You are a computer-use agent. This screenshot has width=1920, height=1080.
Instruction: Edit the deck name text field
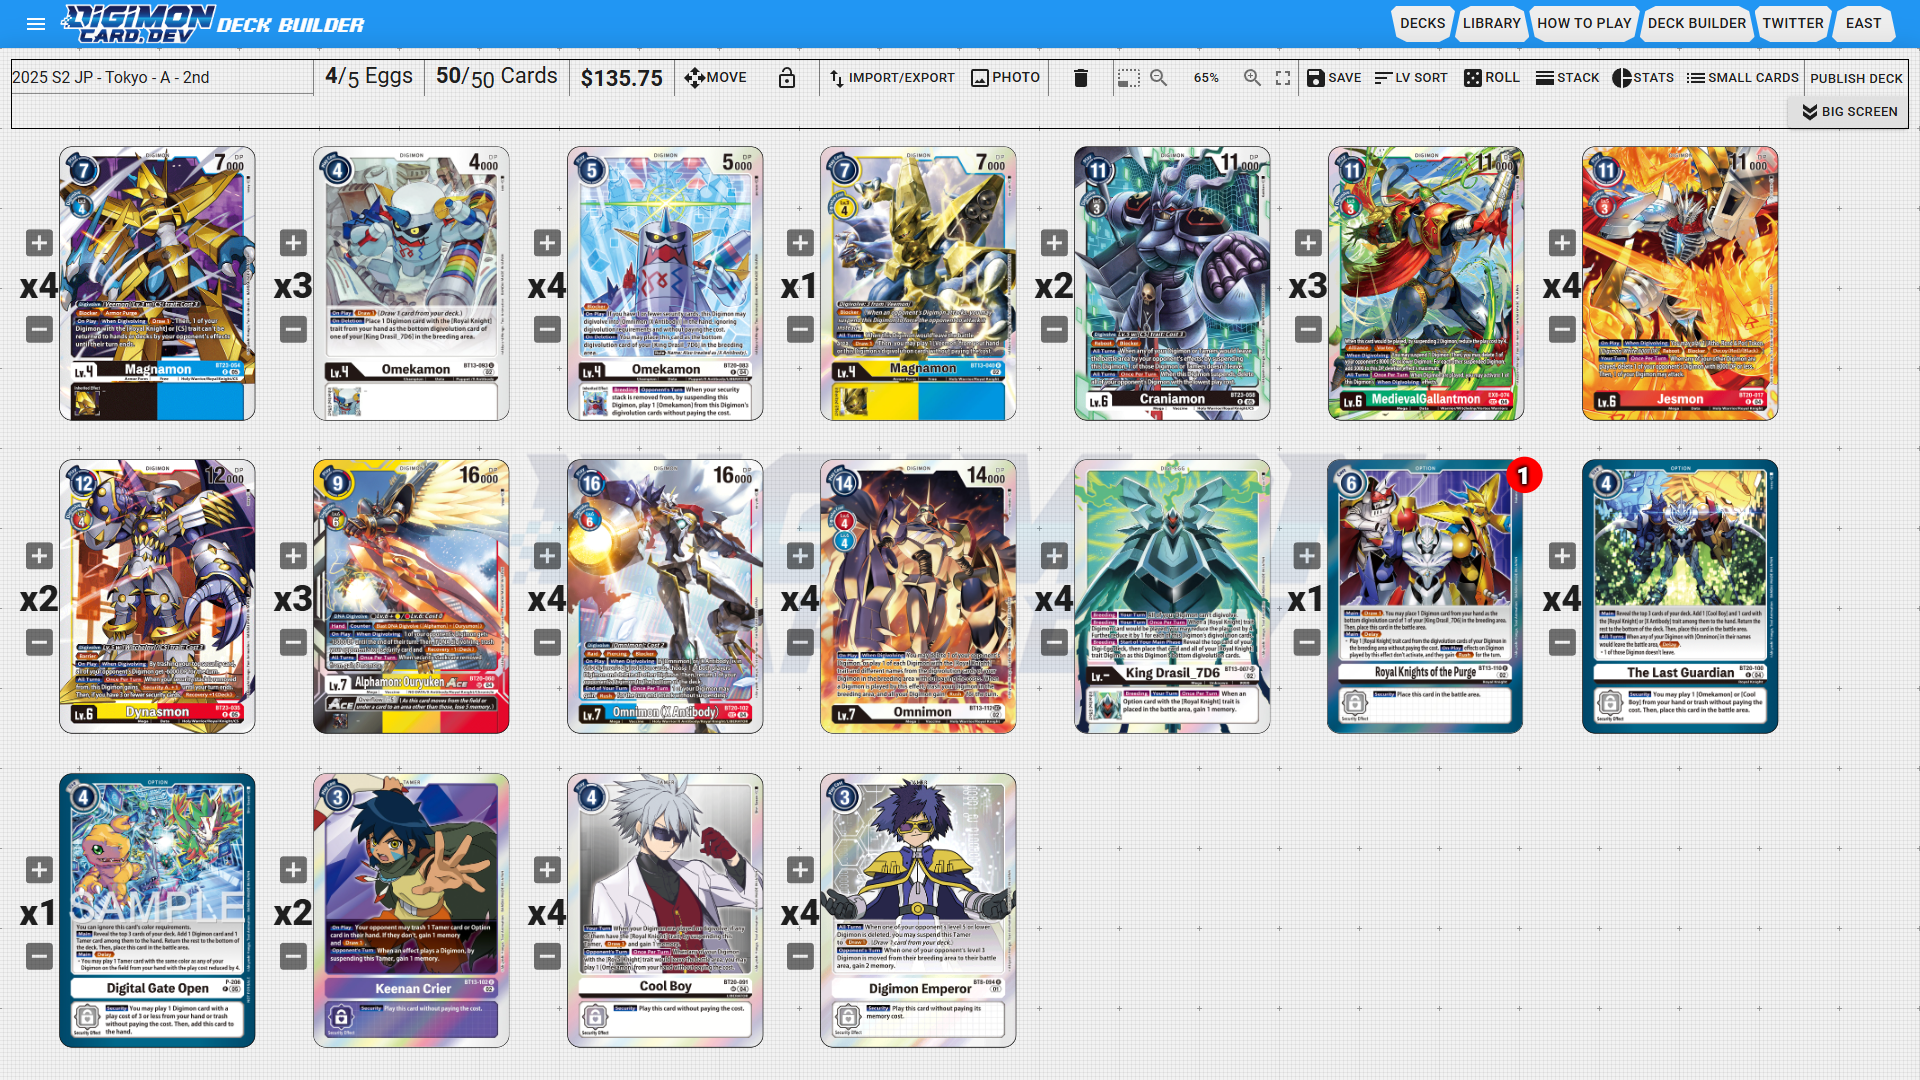162,78
